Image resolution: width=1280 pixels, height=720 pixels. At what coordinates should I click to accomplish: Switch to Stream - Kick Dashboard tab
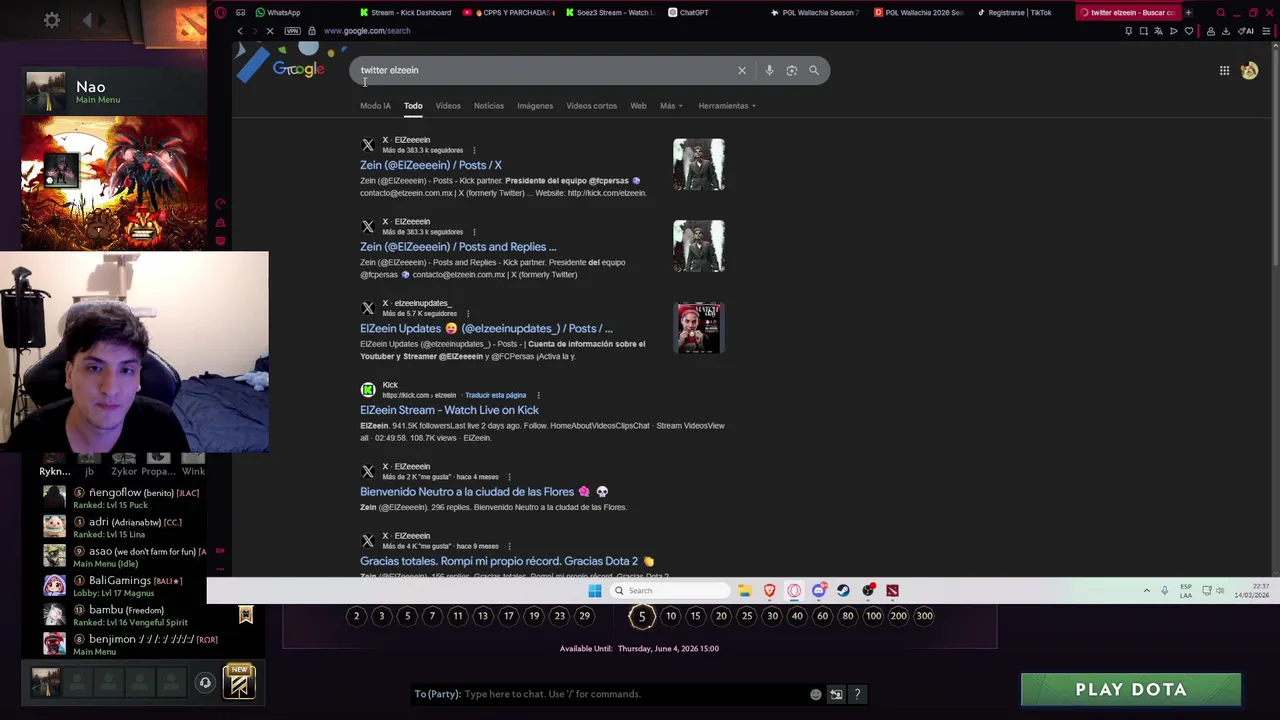405,13
